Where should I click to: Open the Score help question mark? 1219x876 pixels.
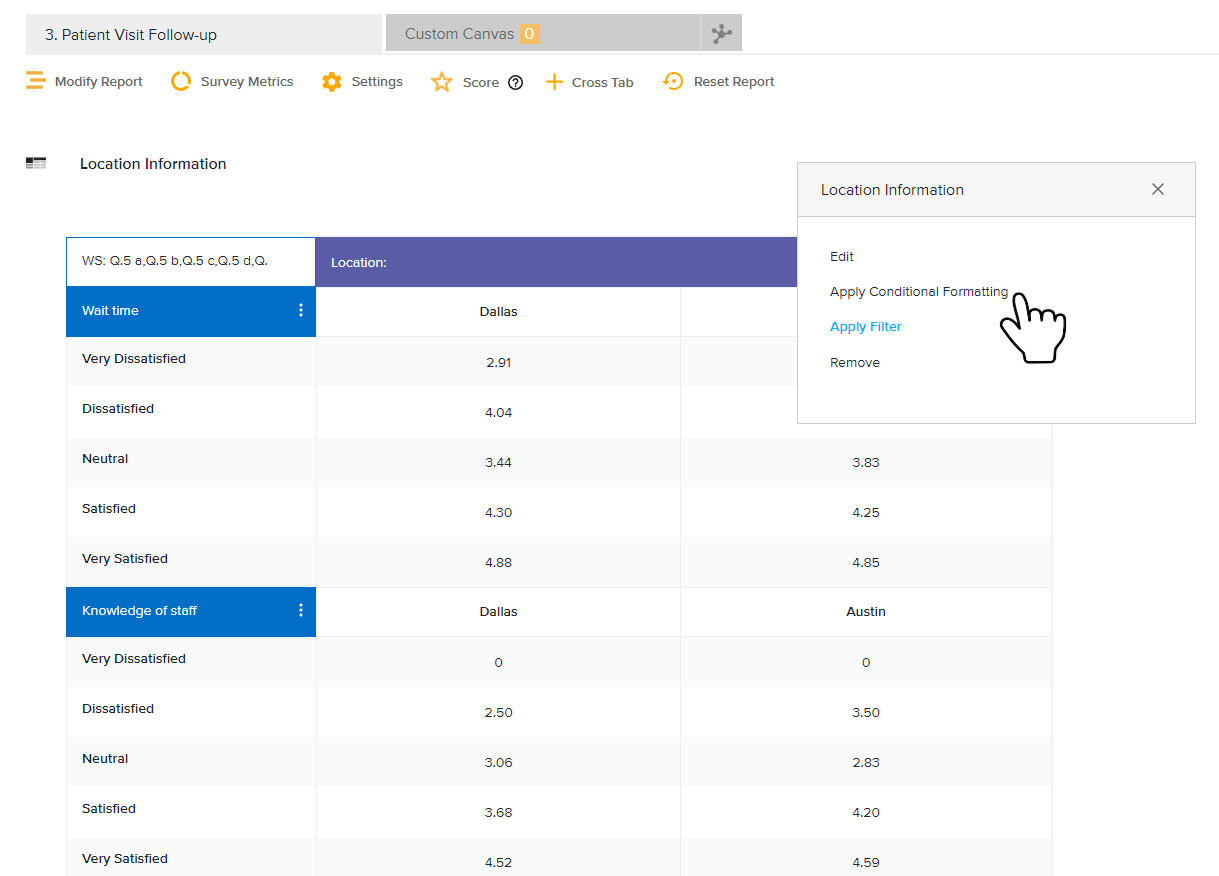point(515,83)
